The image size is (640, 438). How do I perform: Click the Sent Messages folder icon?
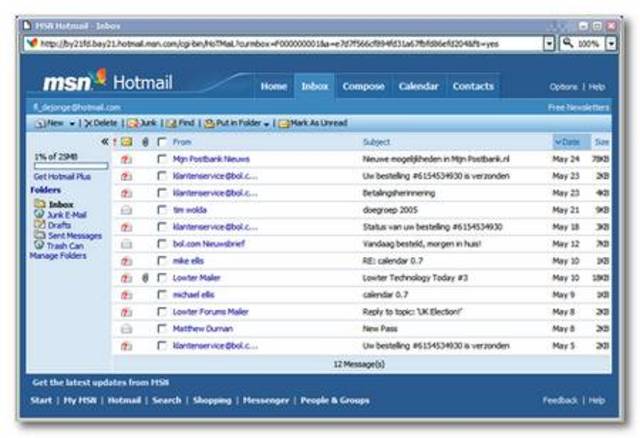[40, 235]
